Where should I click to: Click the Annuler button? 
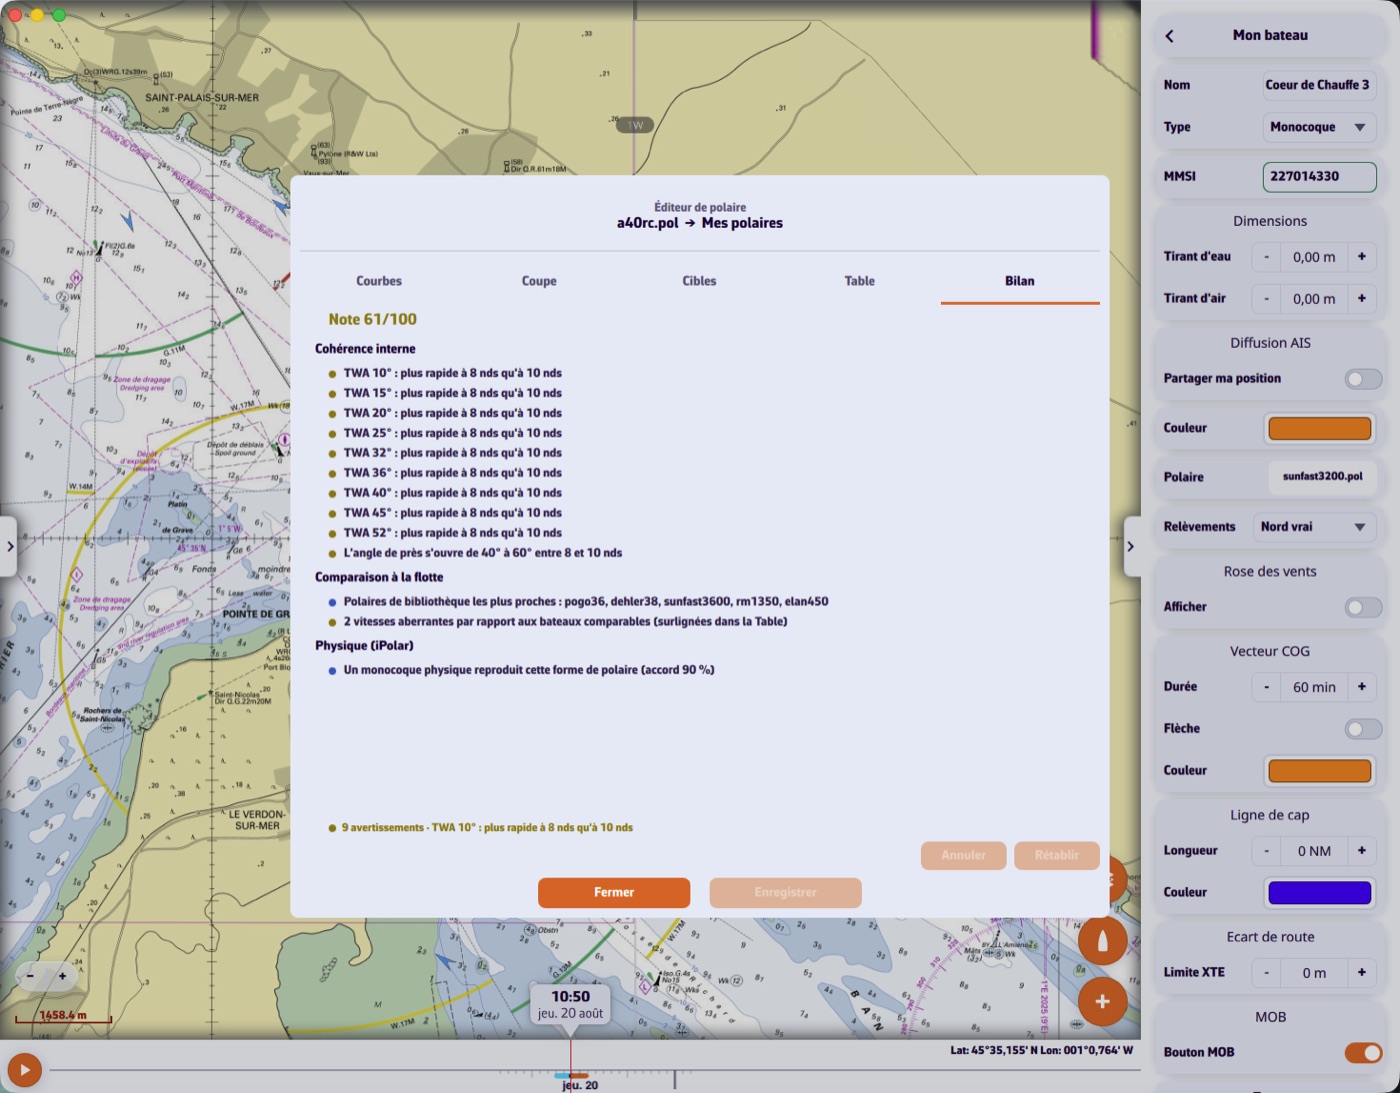pos(963,856)
